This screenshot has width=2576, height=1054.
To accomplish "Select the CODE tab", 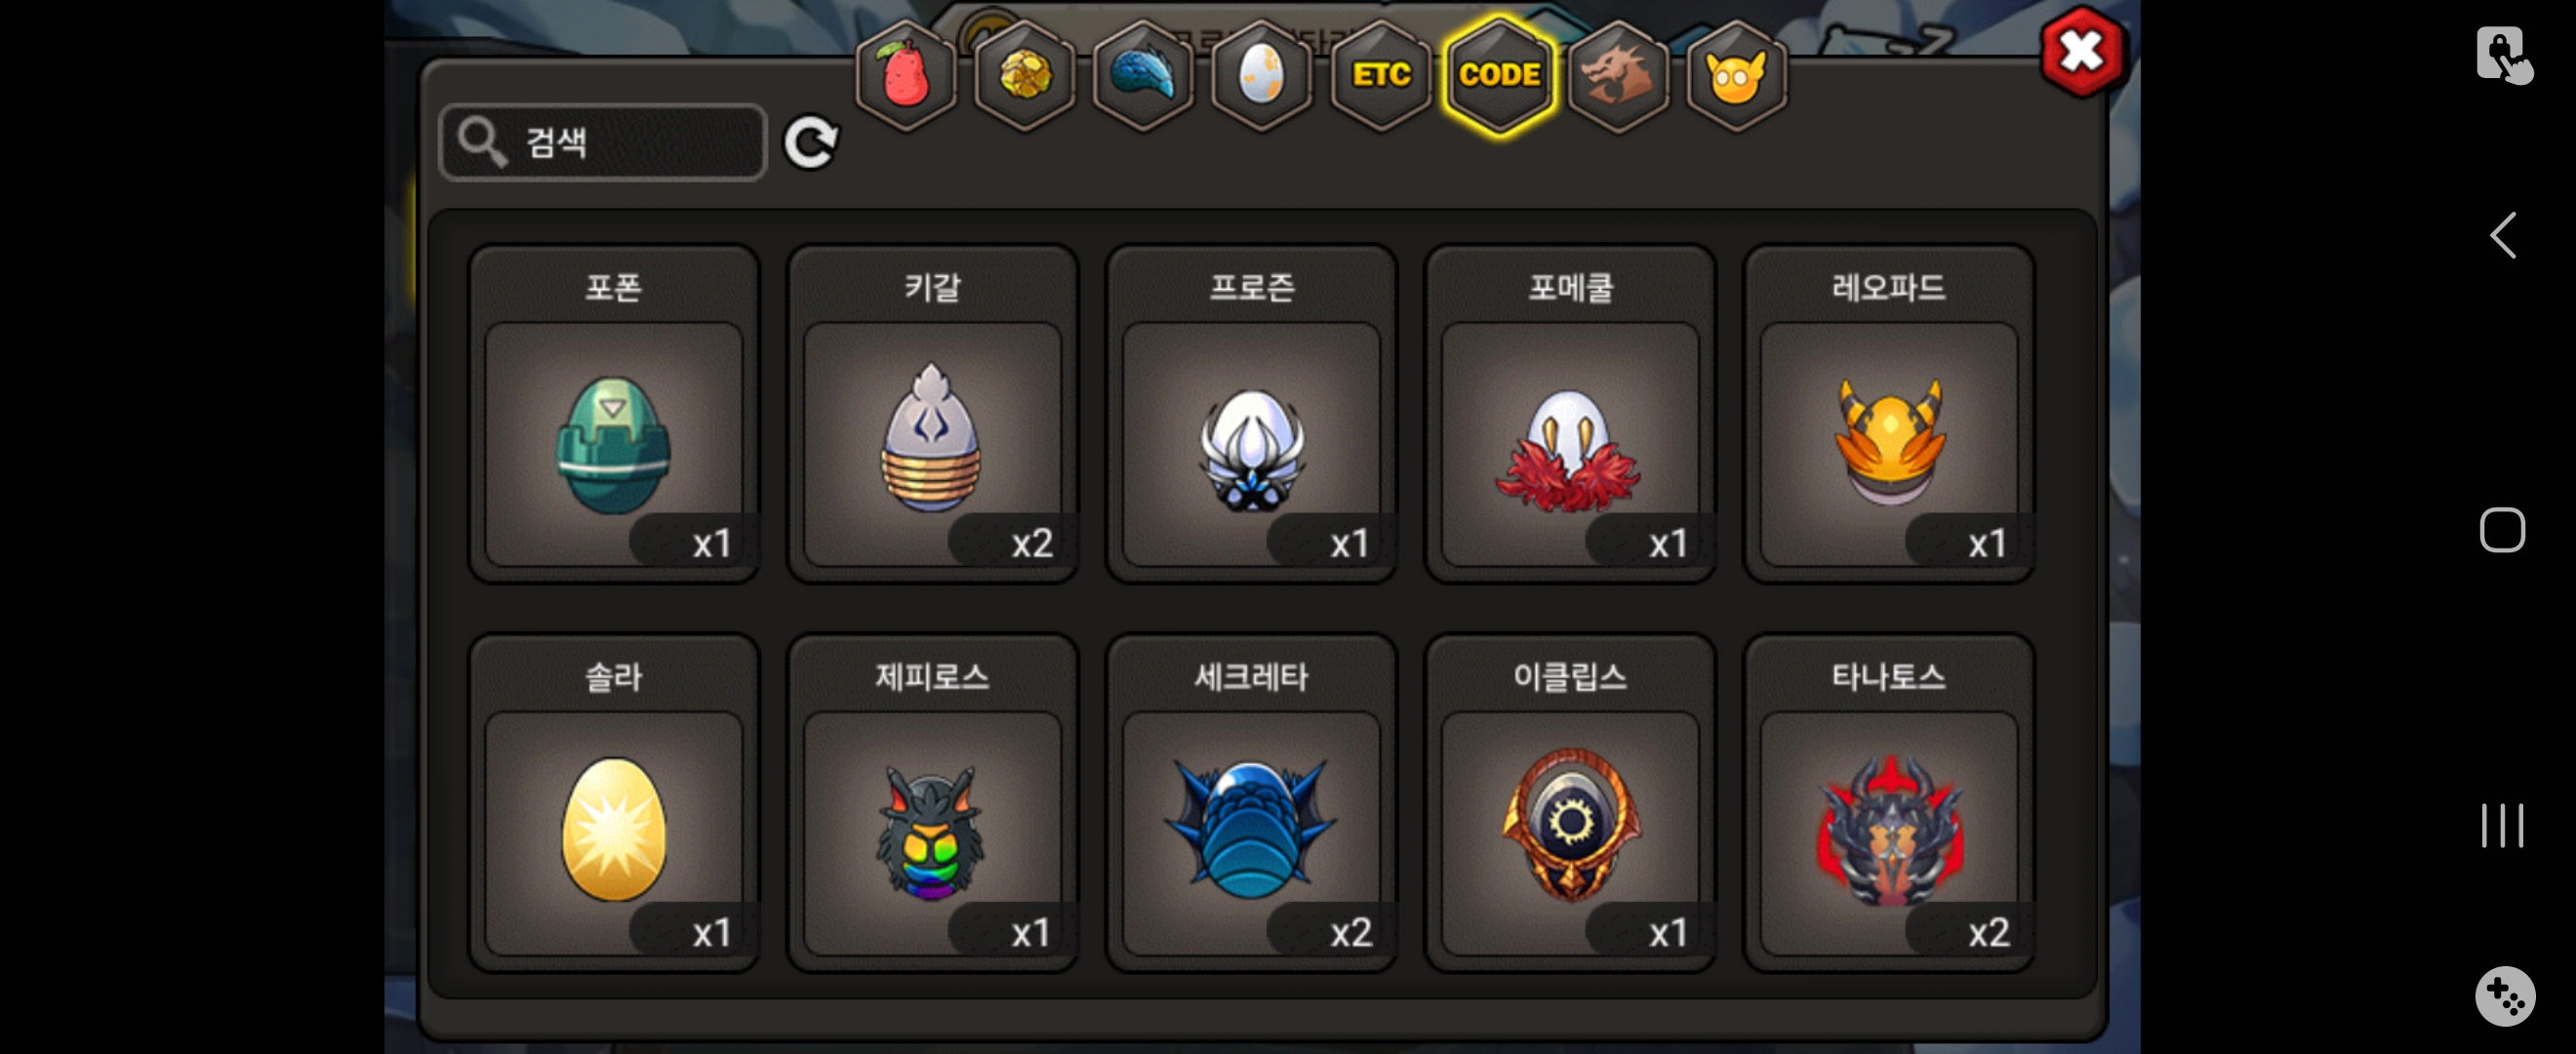I will point(1499,75).
